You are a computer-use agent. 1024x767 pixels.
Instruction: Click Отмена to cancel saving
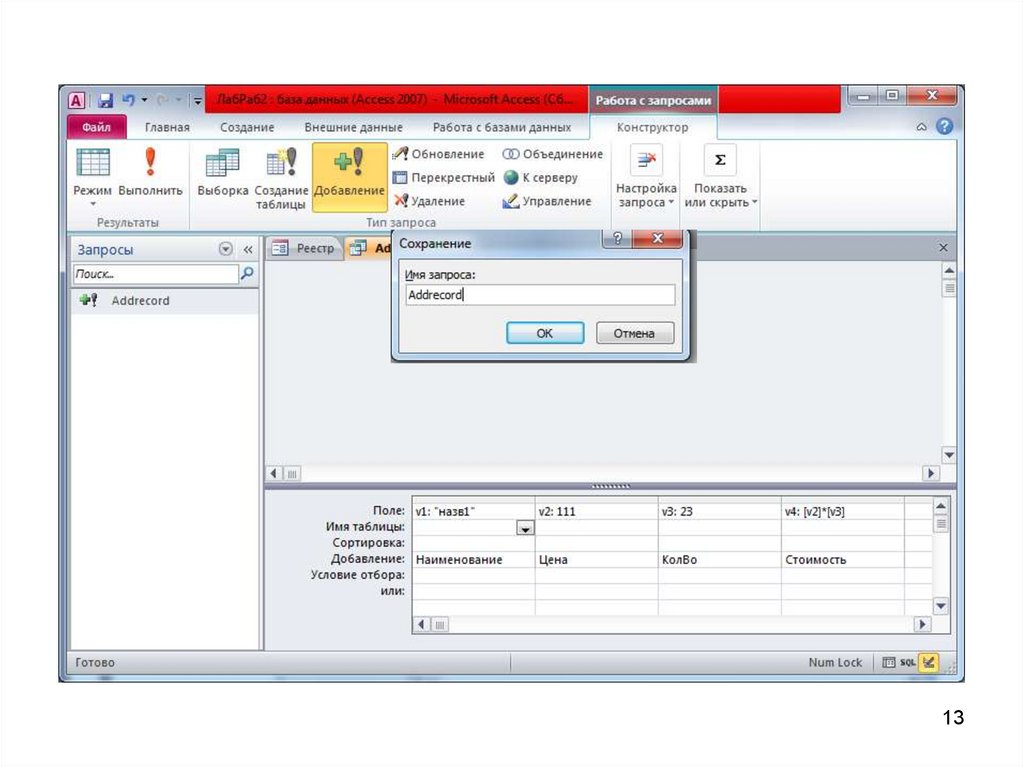point(635,333)
